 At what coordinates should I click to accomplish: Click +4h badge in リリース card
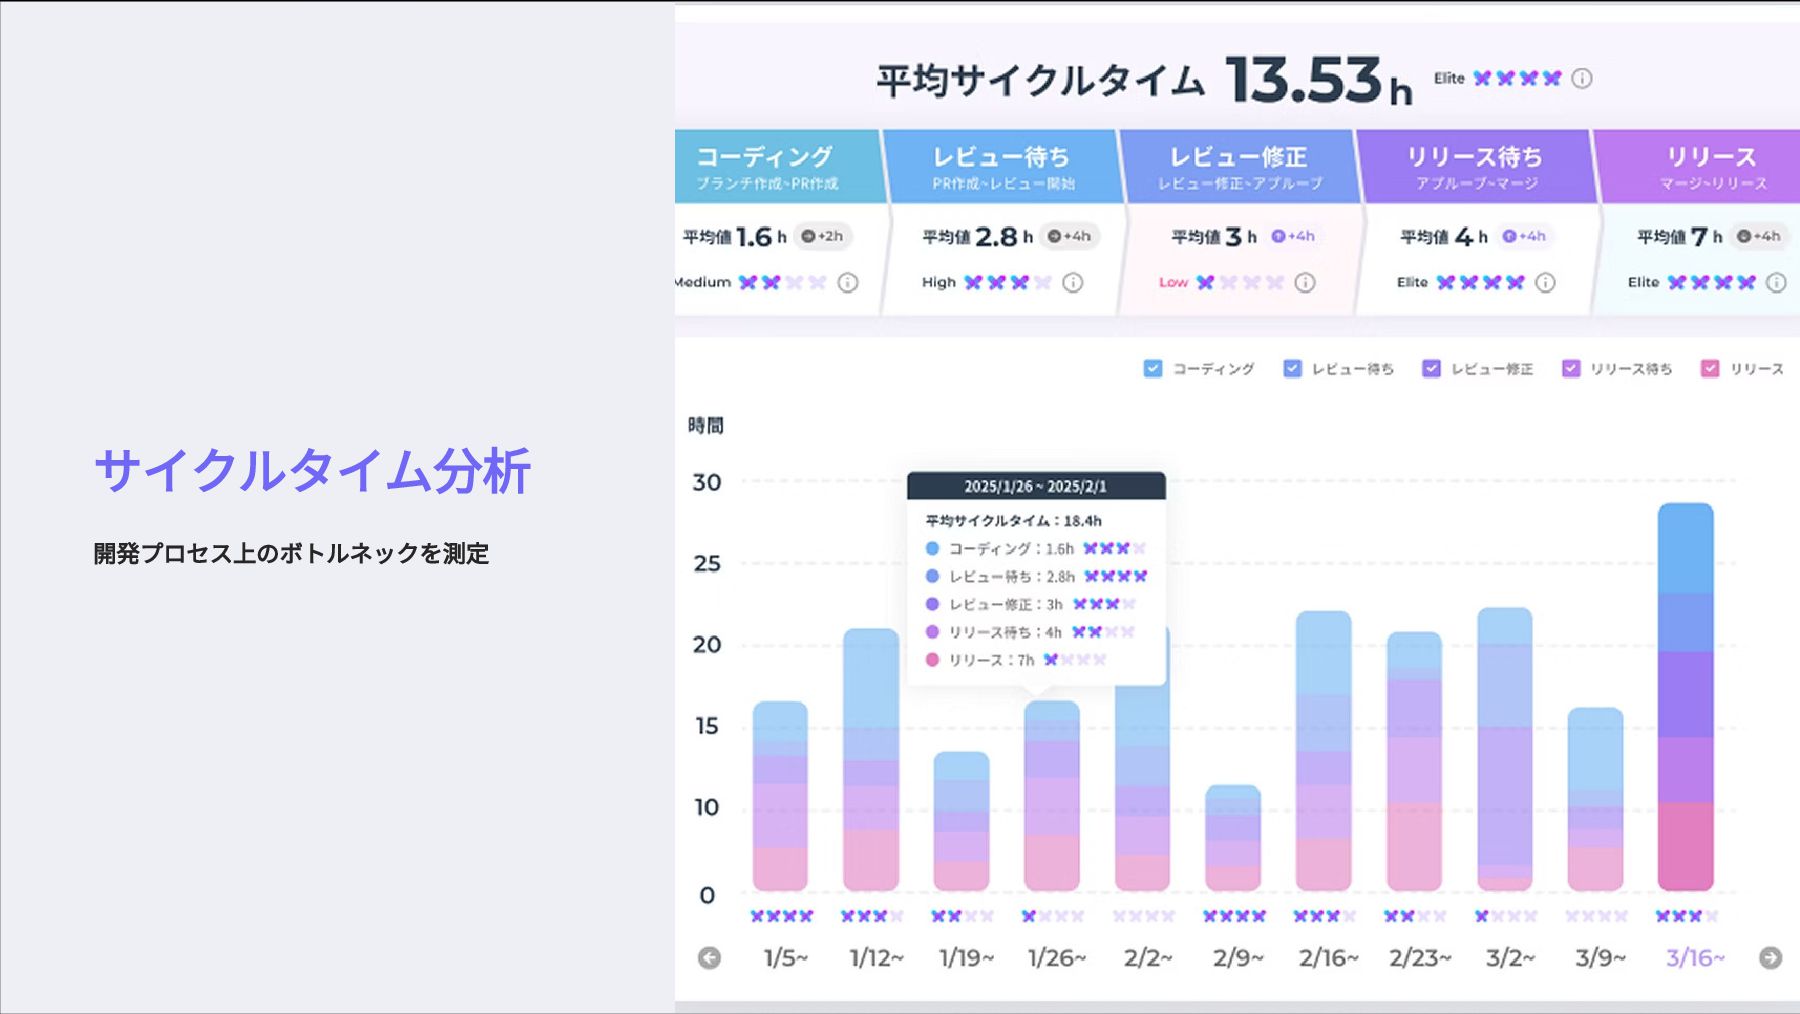point(1759,236)
